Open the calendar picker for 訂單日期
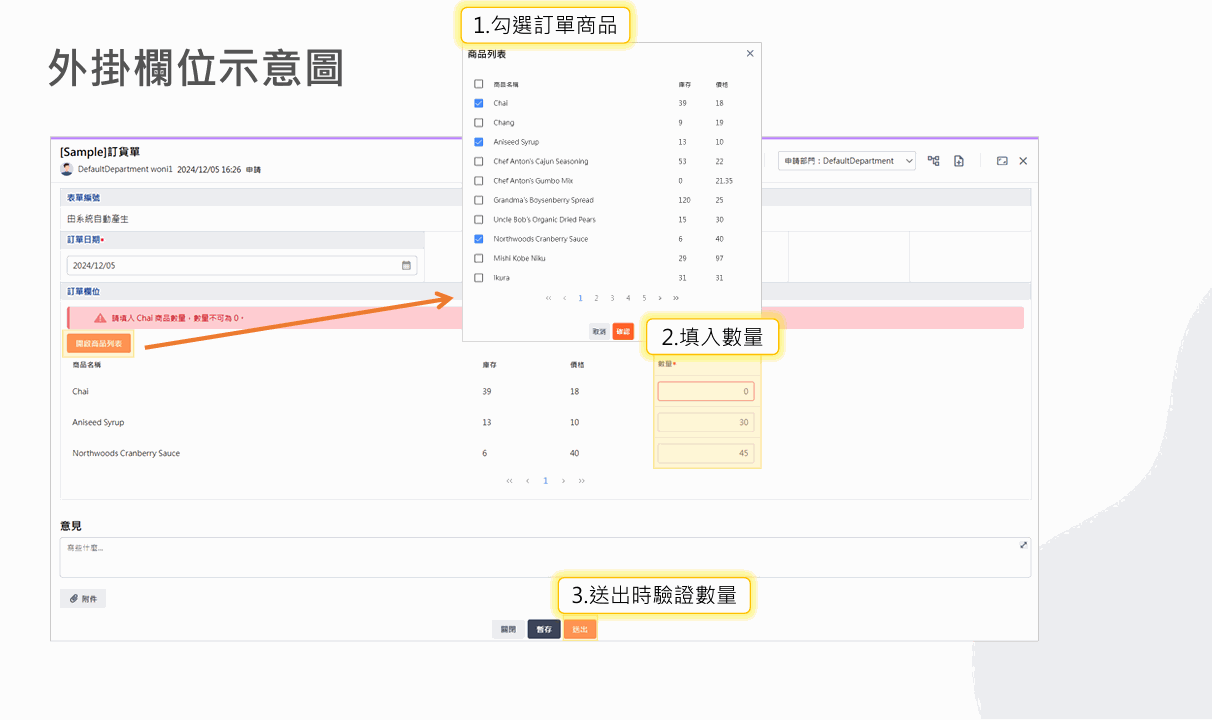 pyautogui.click(x=406, y=266)
